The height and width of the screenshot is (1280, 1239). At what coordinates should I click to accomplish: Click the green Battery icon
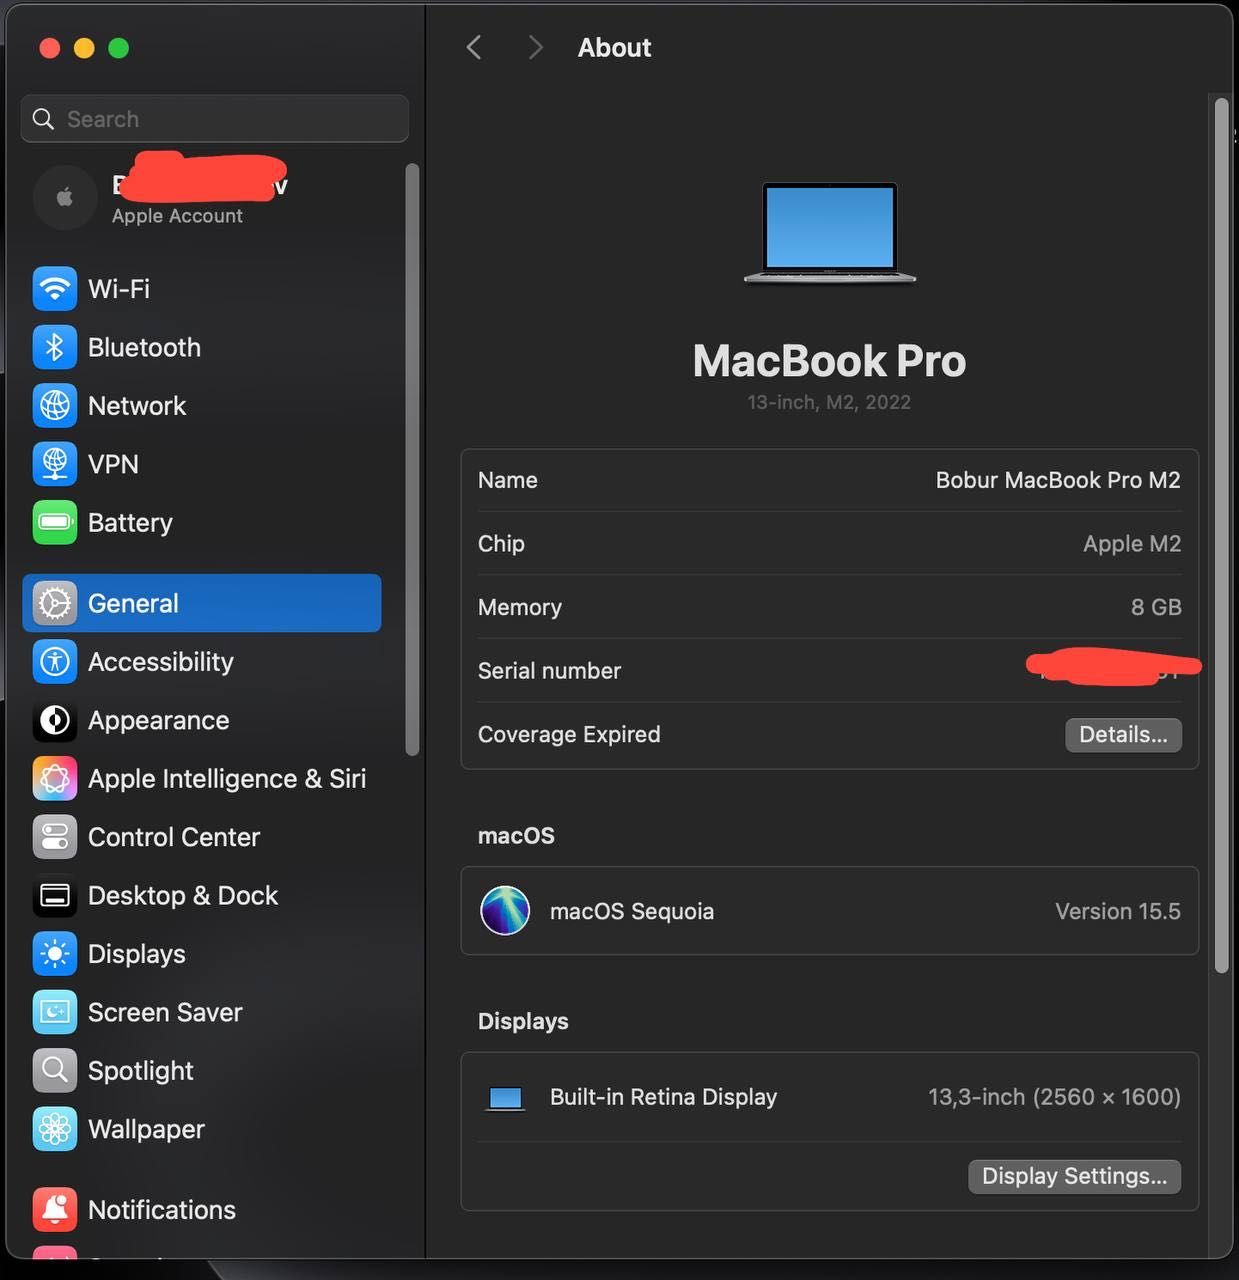pos(55,522)
